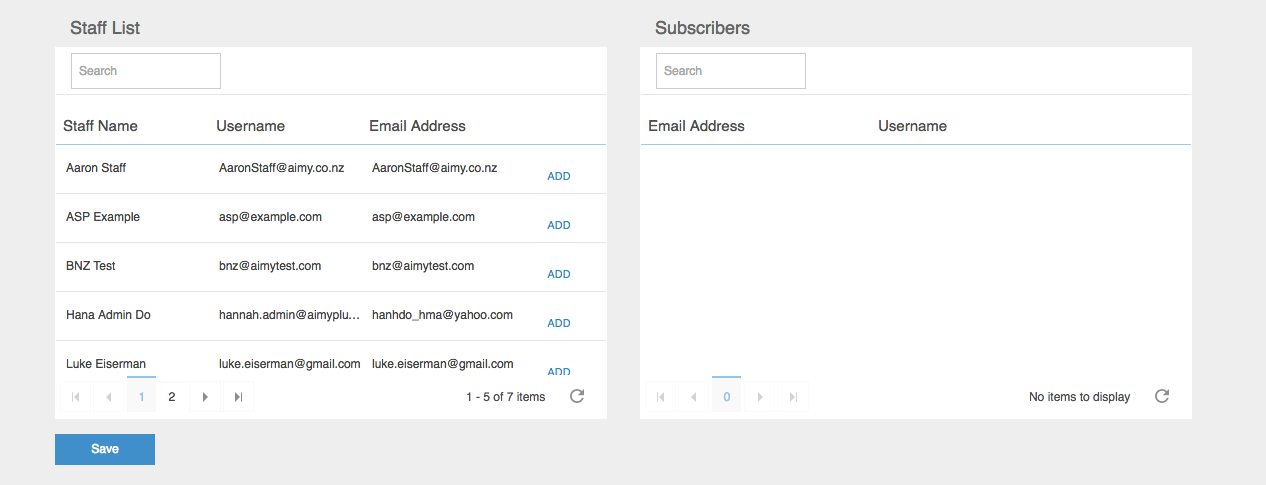Refresh the Subscribers grid
1266x485 pixels.
pos(1162,396)
